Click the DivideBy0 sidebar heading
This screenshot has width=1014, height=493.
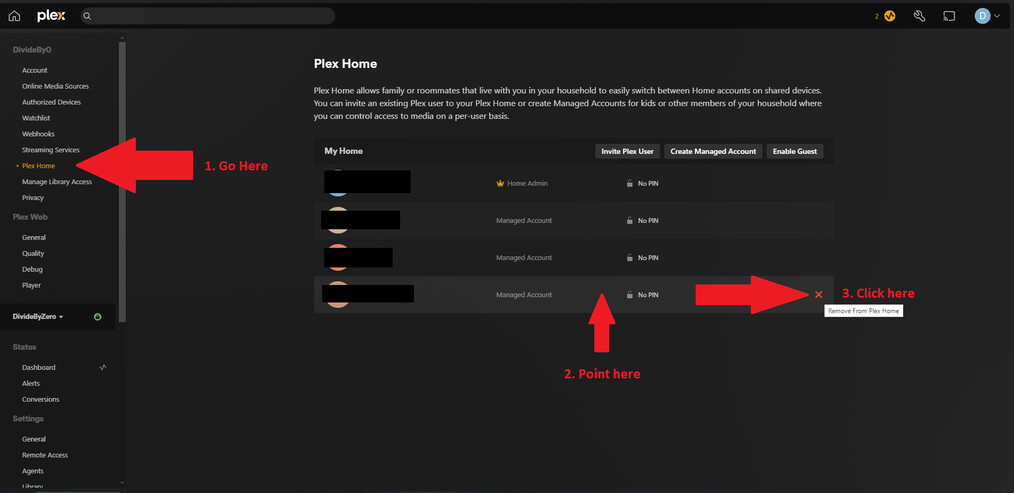pos(32,50)
